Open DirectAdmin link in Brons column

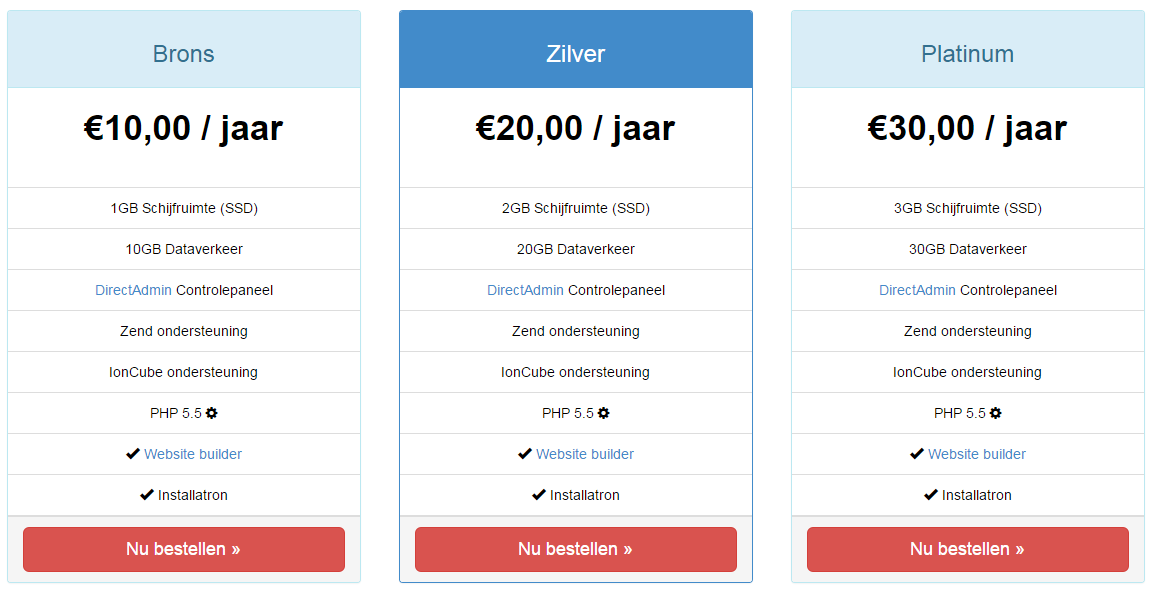[x=133, y=290]
